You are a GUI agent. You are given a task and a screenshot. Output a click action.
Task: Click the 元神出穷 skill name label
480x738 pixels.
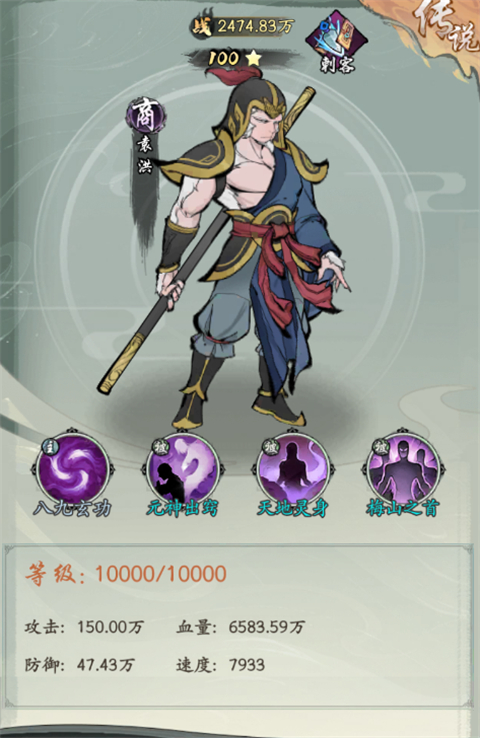tap(182, 509)
